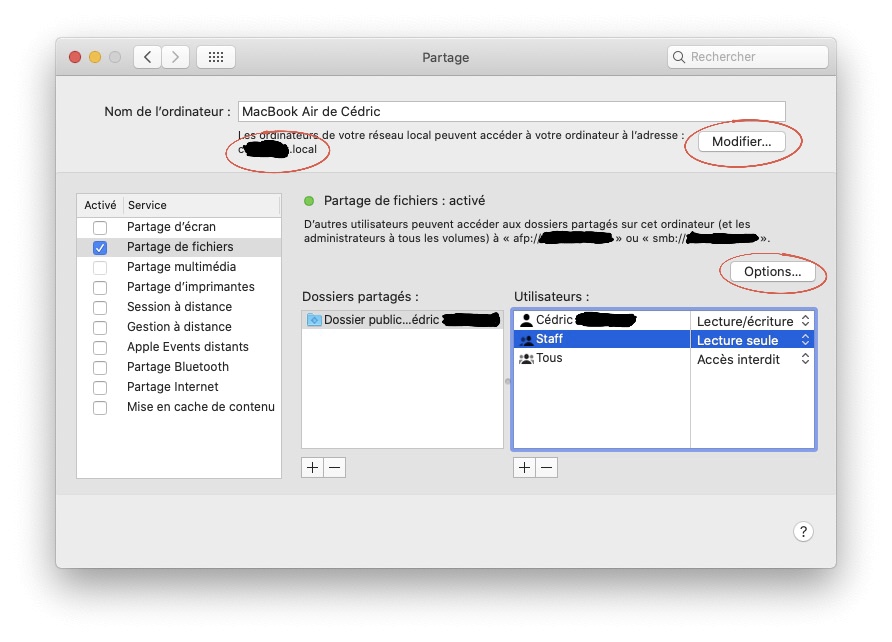Minimize the Partage window
892x642 pixels.
point(95,57)
